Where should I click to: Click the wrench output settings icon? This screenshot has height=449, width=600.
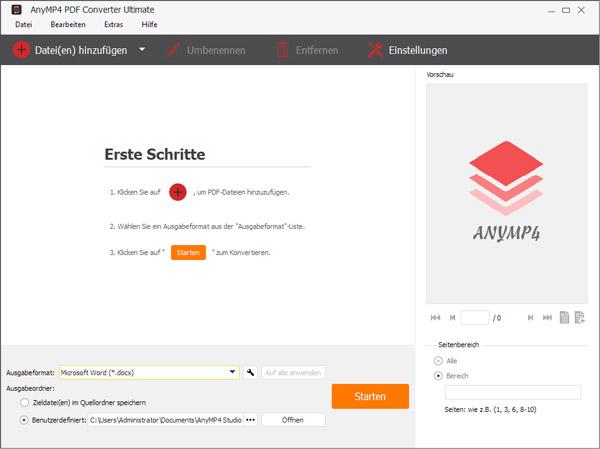tap(250, 372)
